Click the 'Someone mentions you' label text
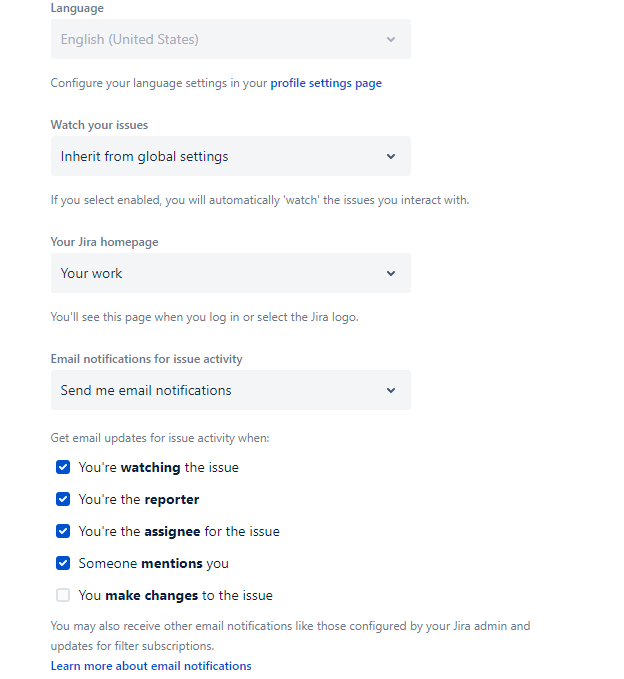The height and width of the screenshot is (679, 624). point(154,563)
